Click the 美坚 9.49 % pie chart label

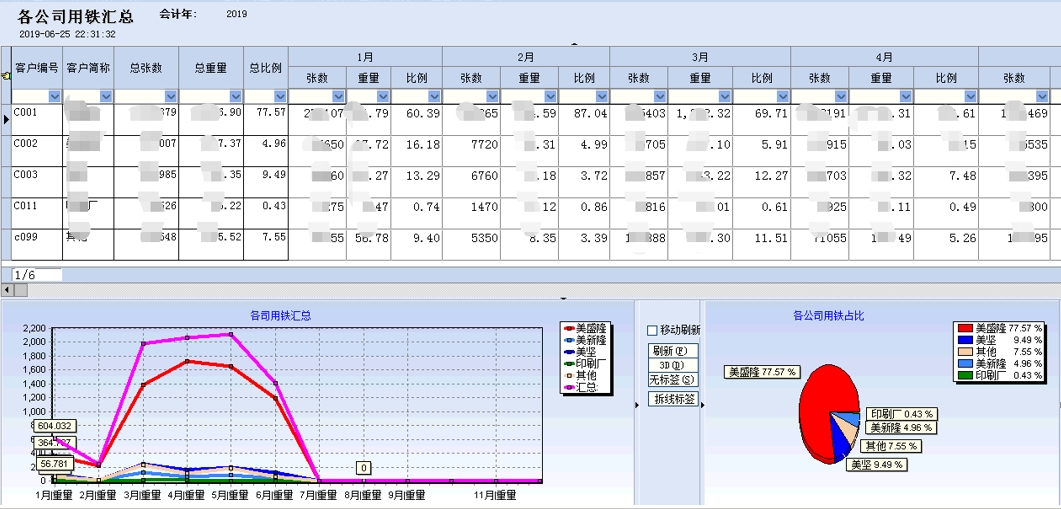876,465
